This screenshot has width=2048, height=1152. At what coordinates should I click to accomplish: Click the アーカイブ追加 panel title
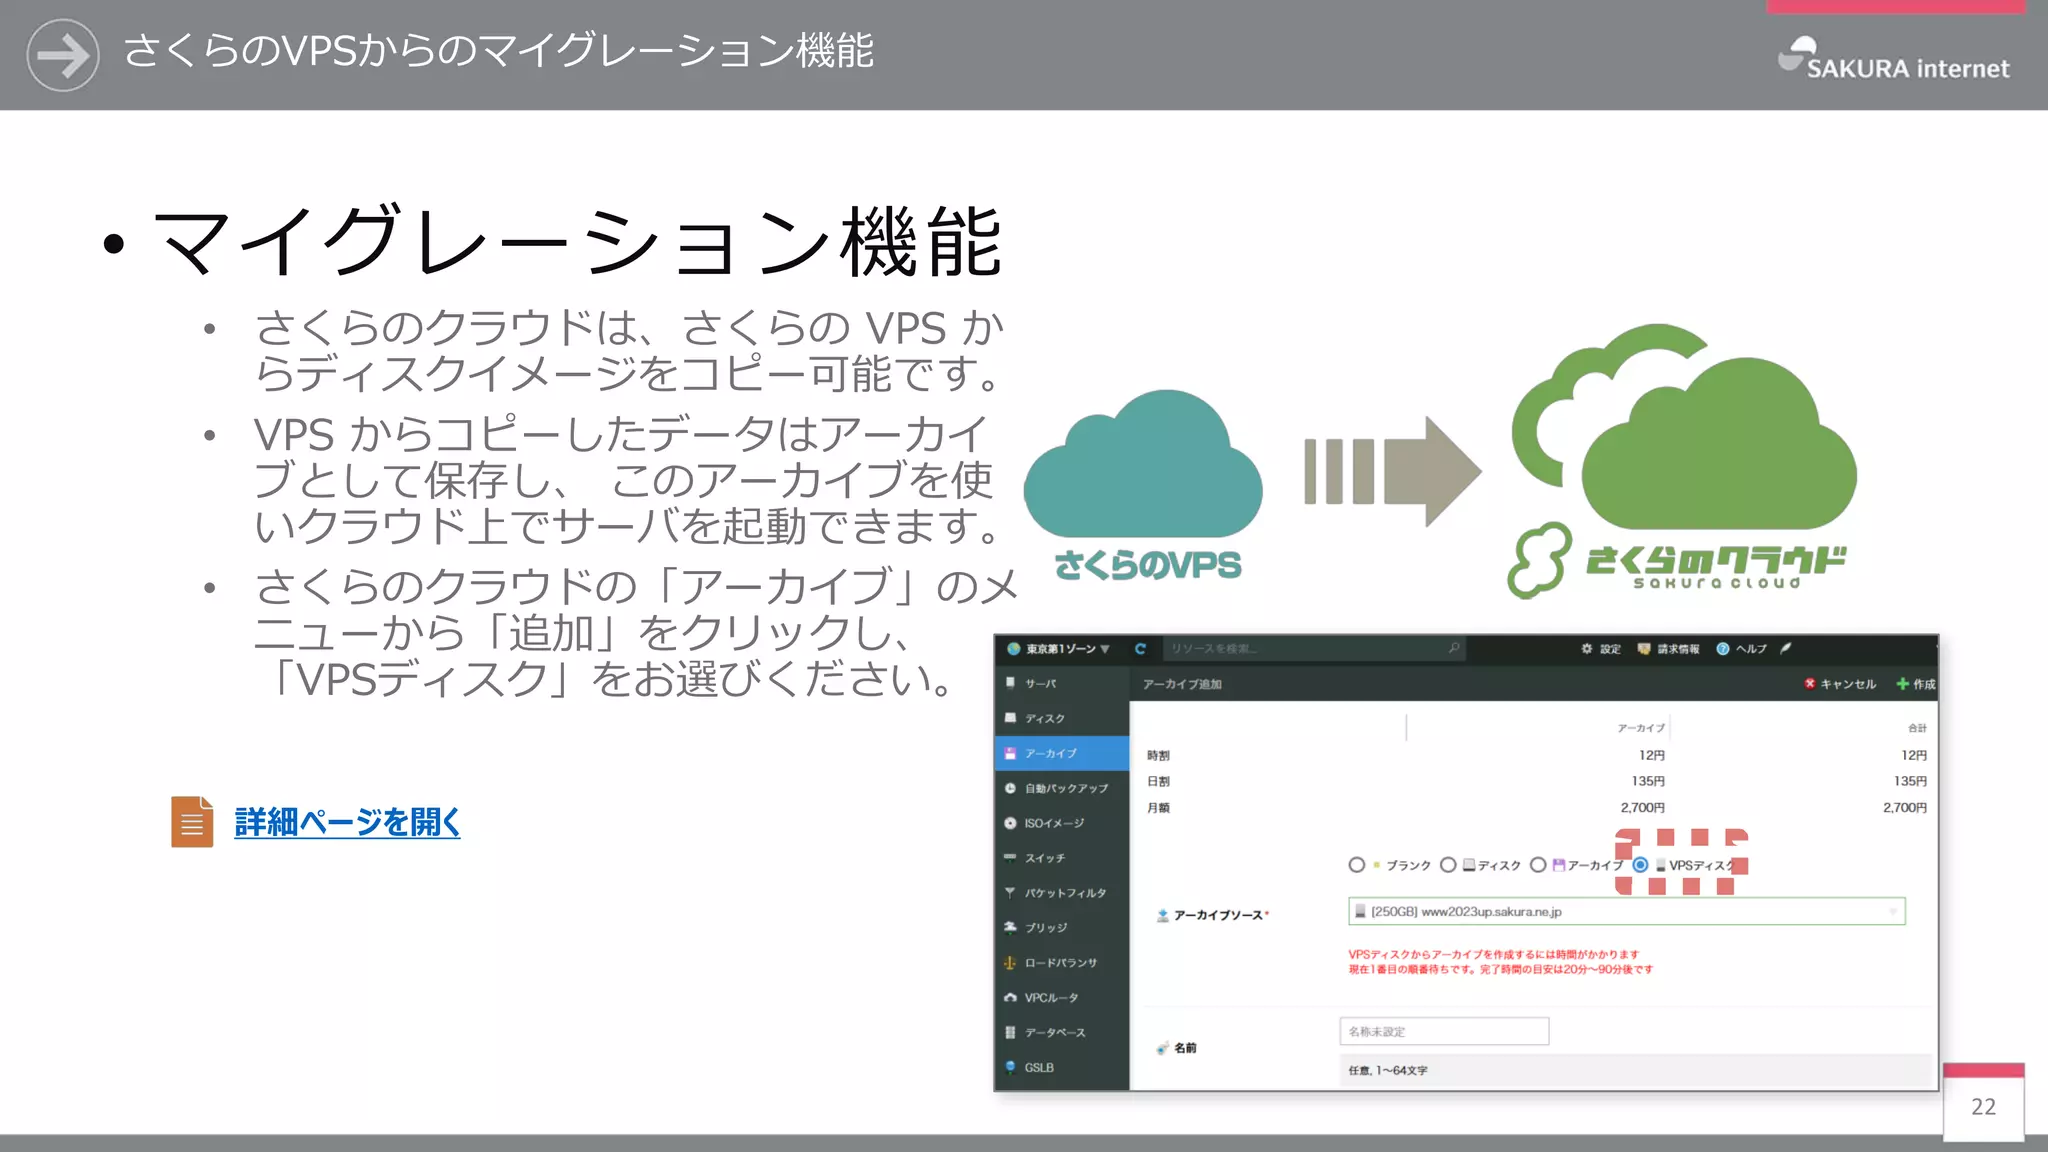pos(1182,684)
